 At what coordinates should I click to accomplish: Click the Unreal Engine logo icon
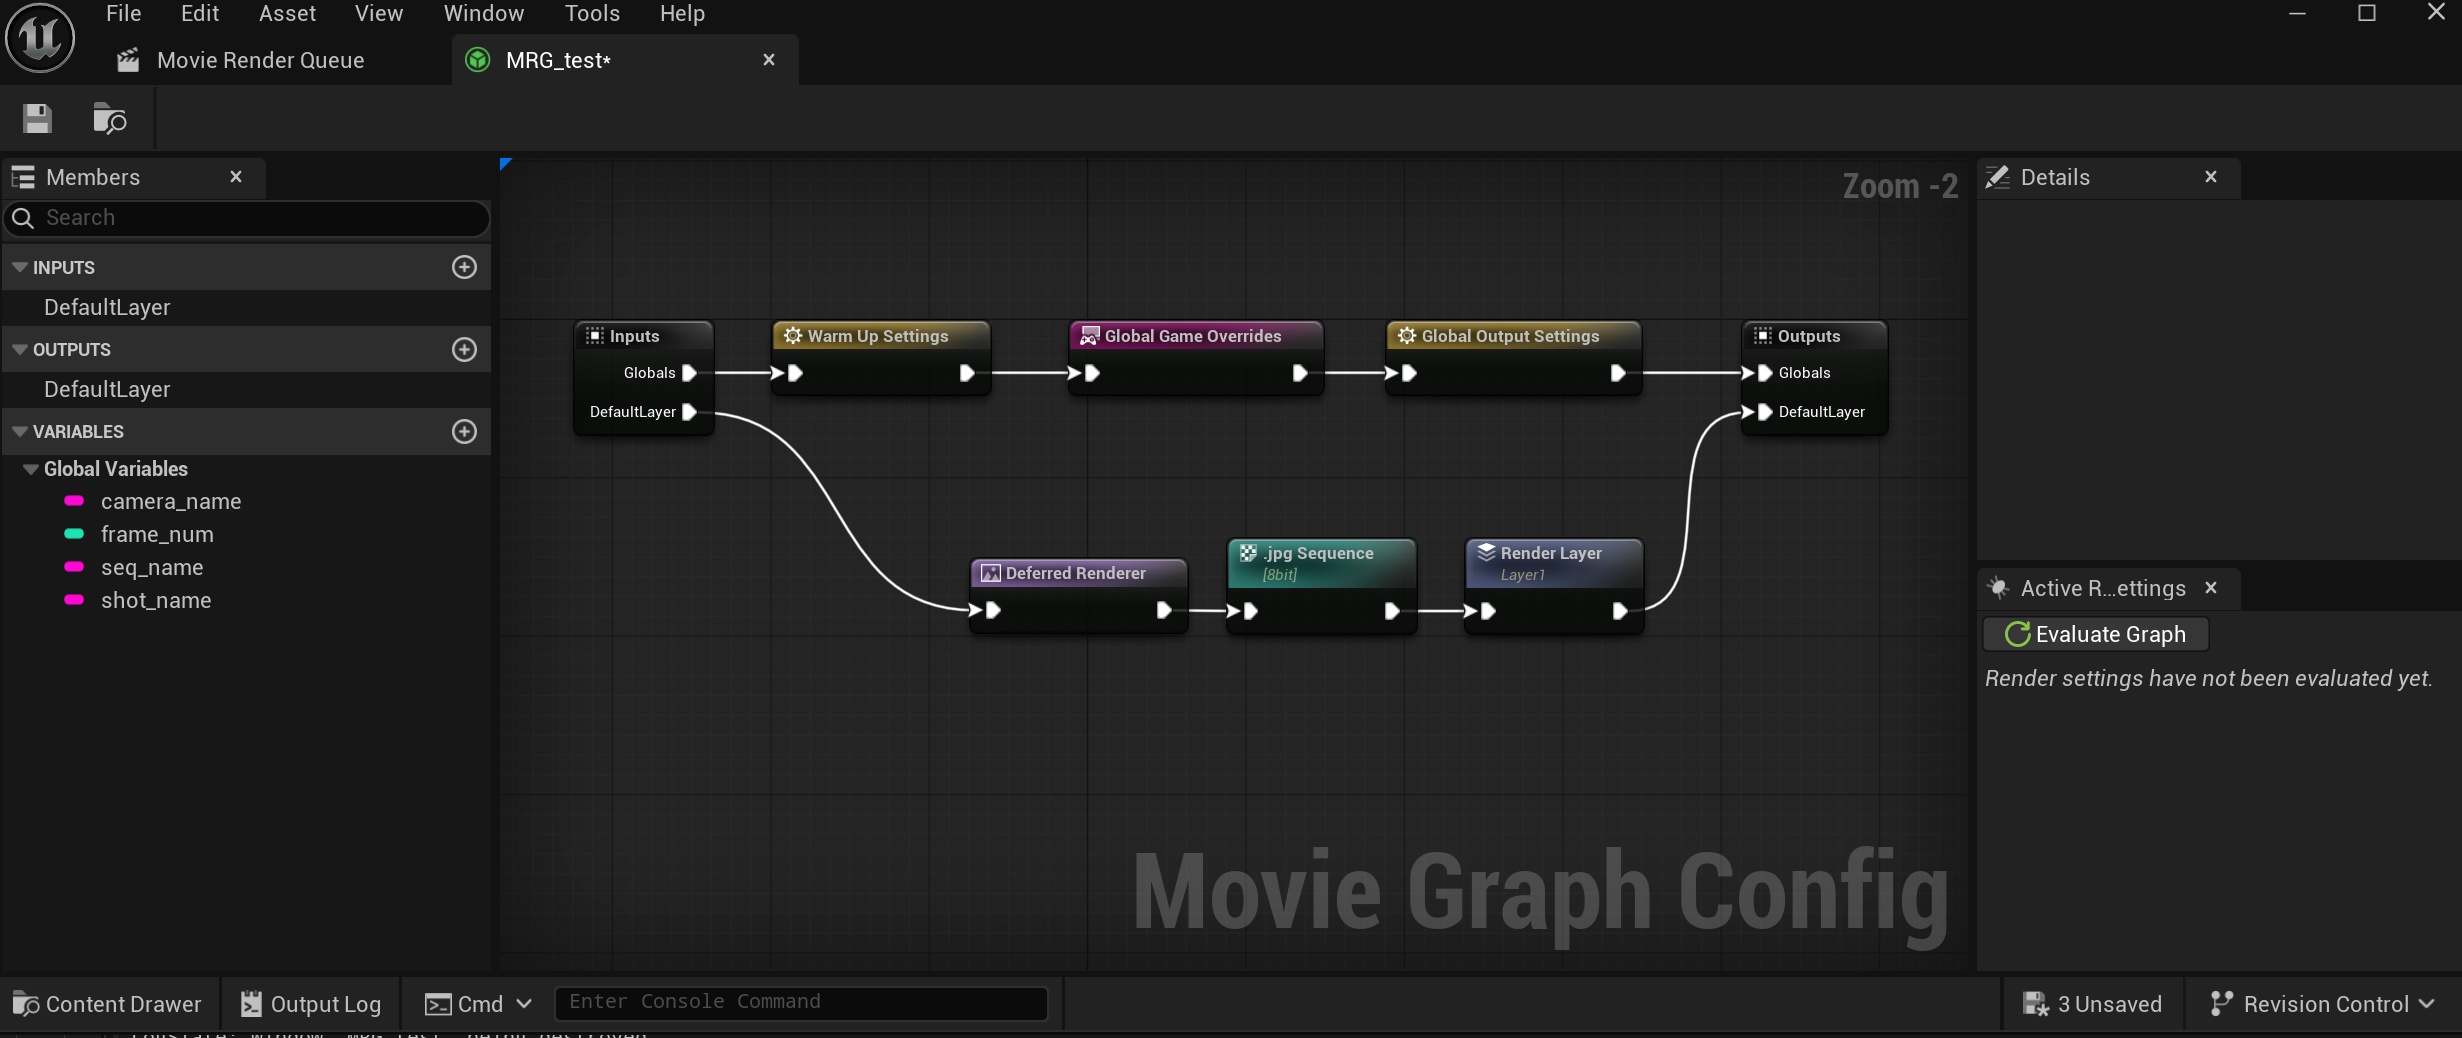click(40, 38)
